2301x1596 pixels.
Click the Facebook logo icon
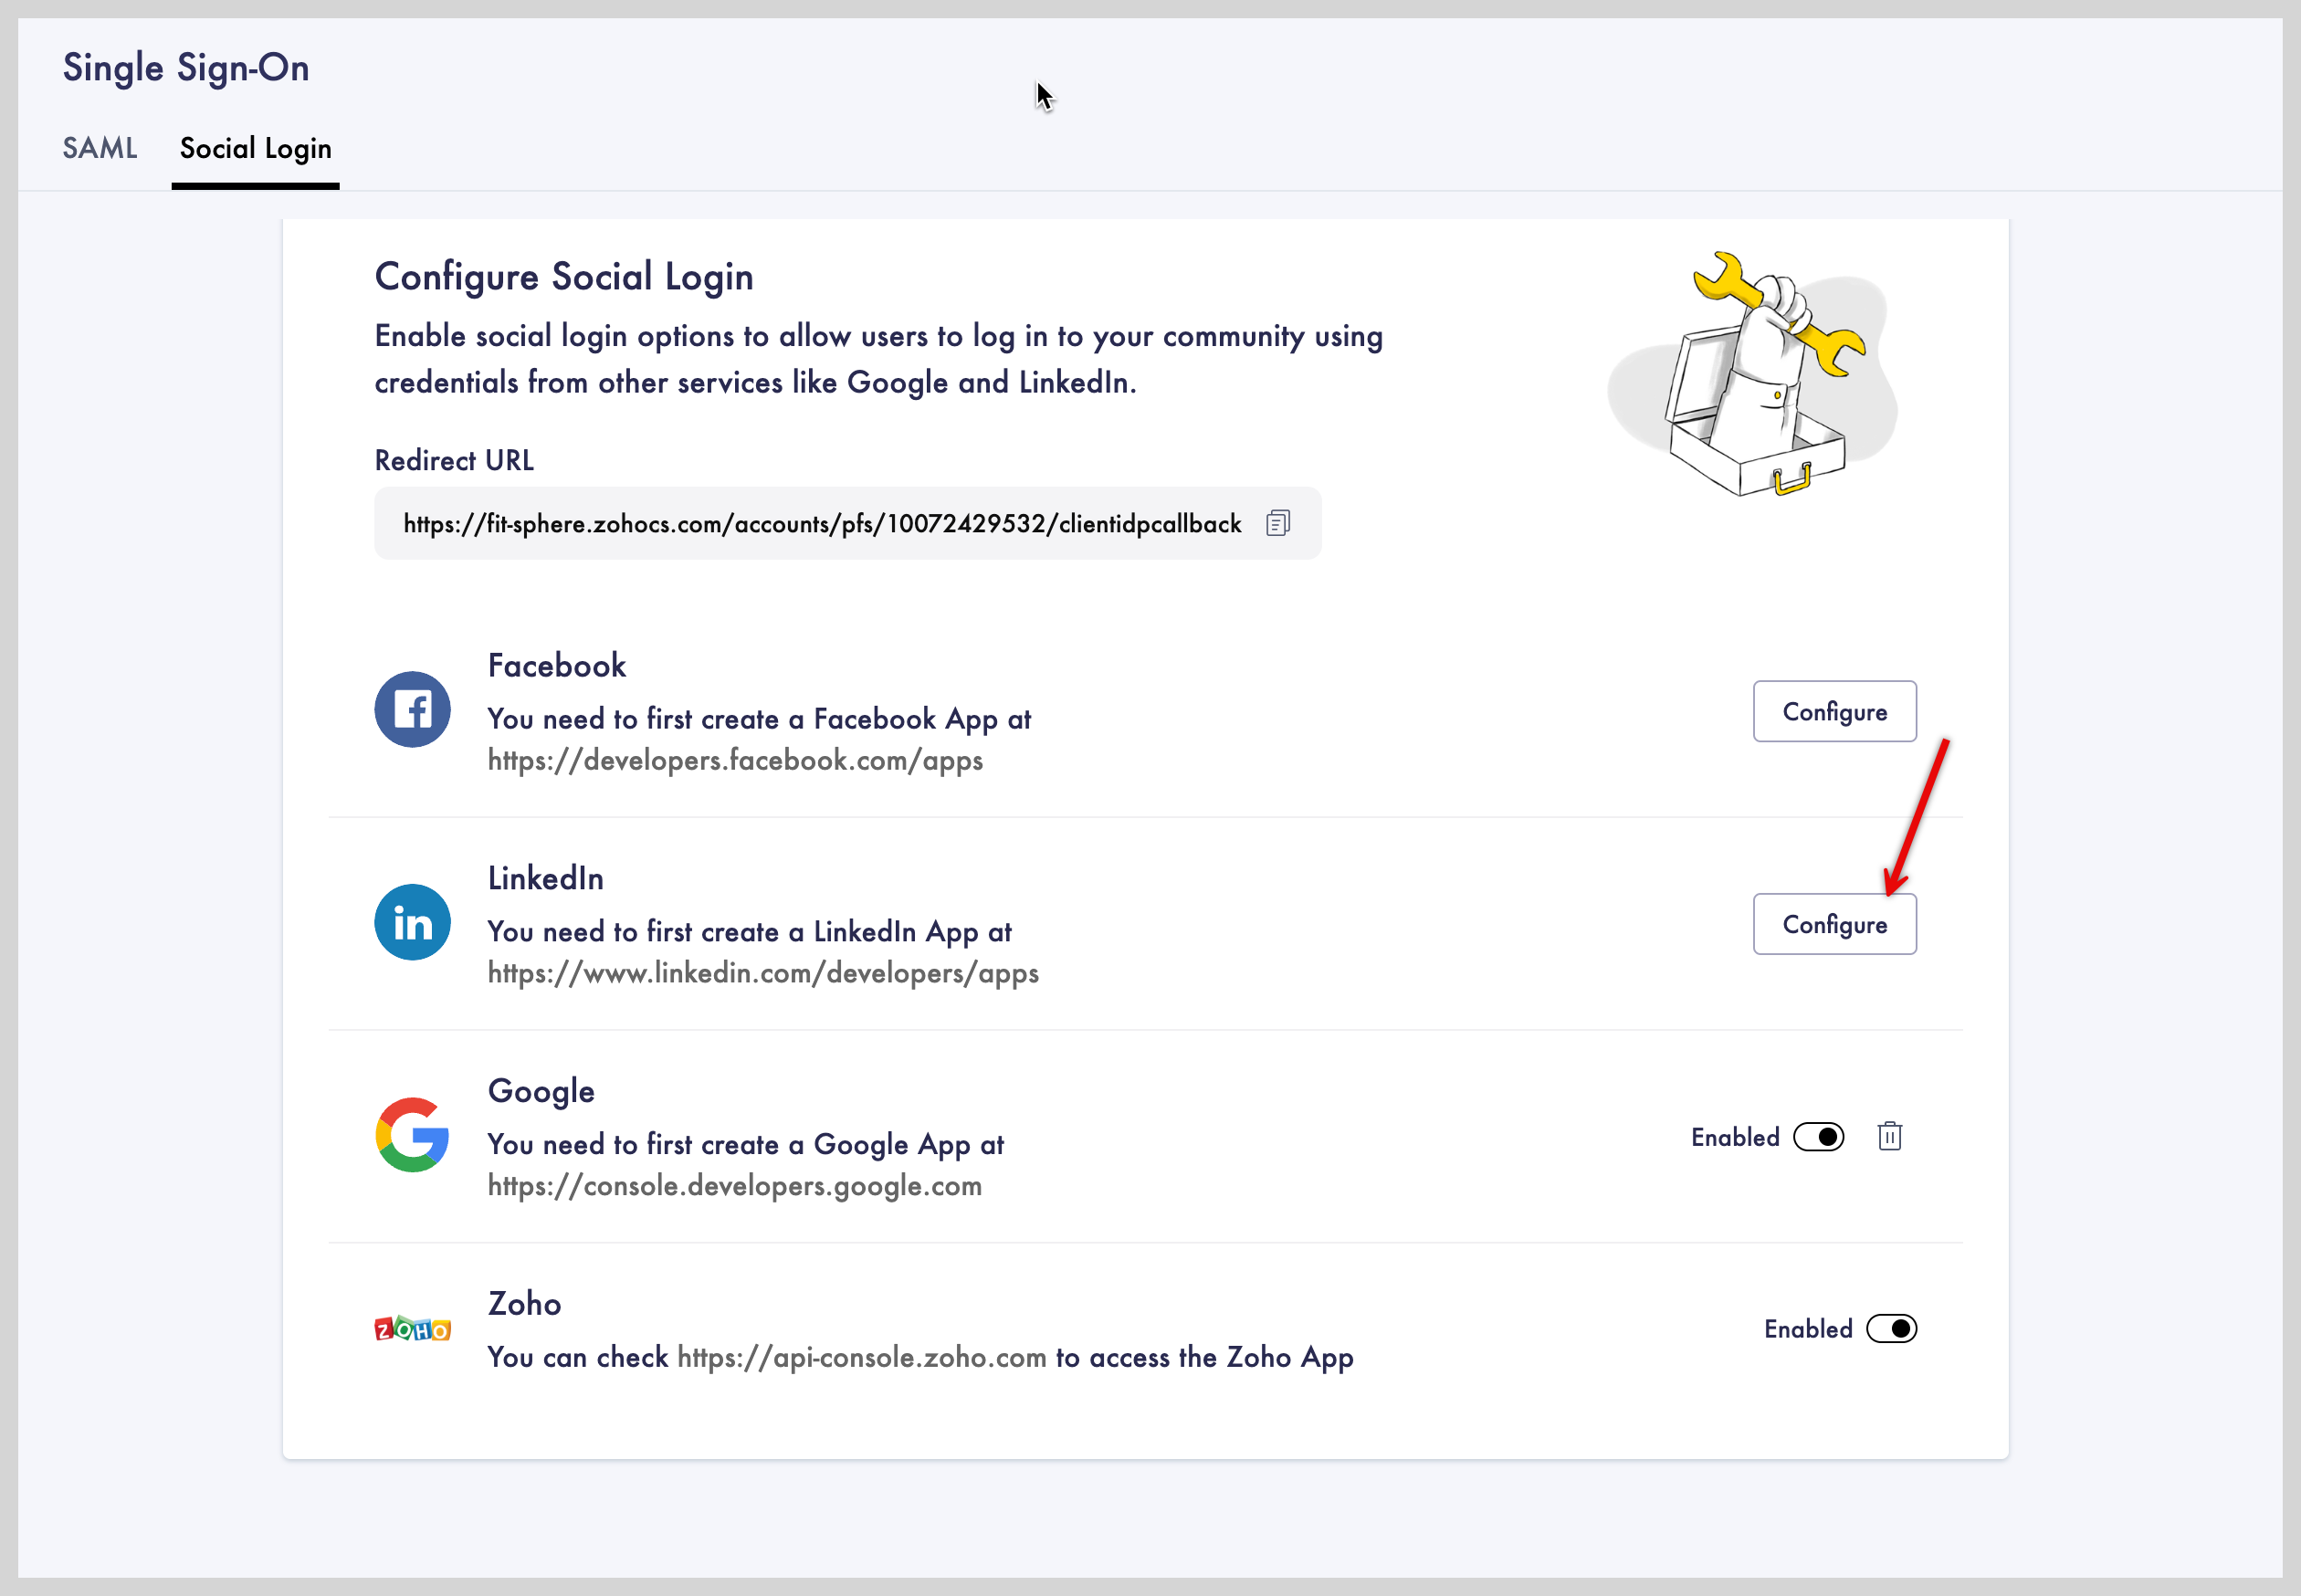412,709
